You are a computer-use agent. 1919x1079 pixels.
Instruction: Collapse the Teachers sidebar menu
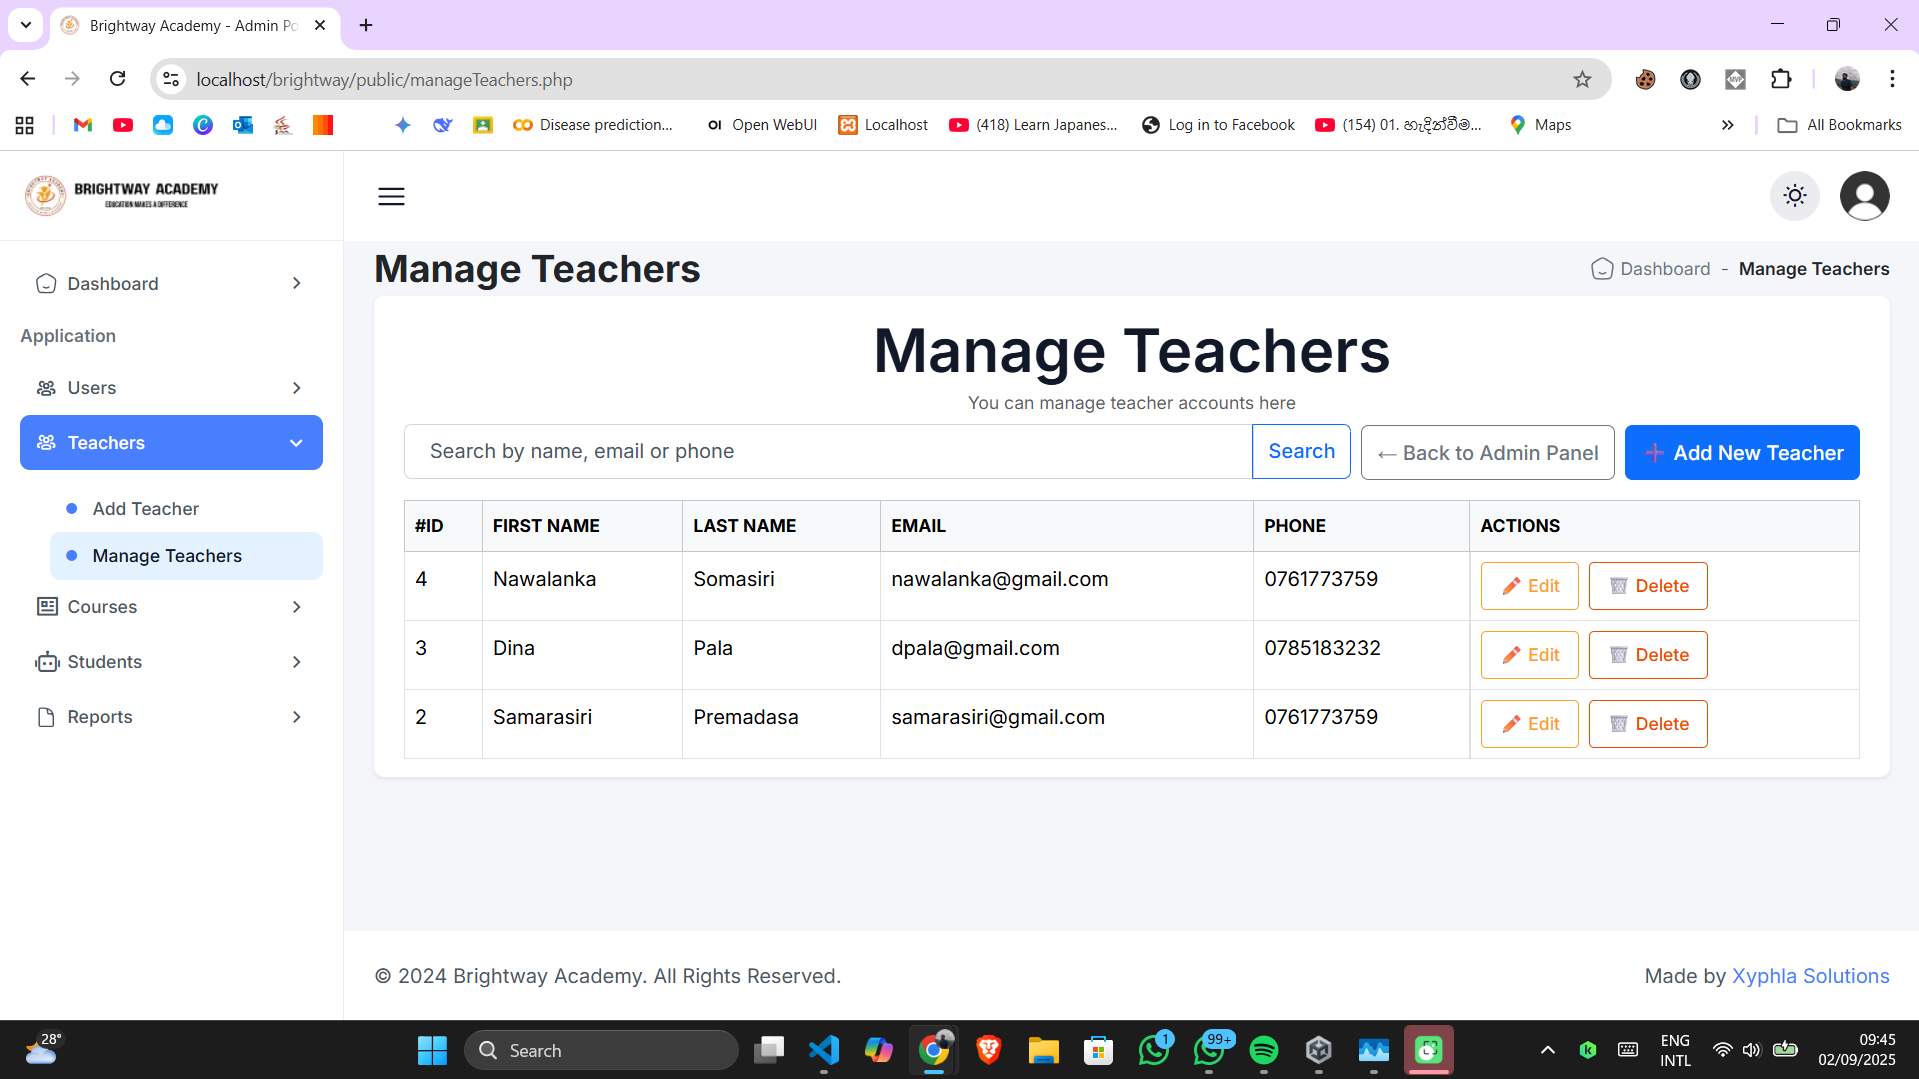pyautogui.click(x=295, y=442)
